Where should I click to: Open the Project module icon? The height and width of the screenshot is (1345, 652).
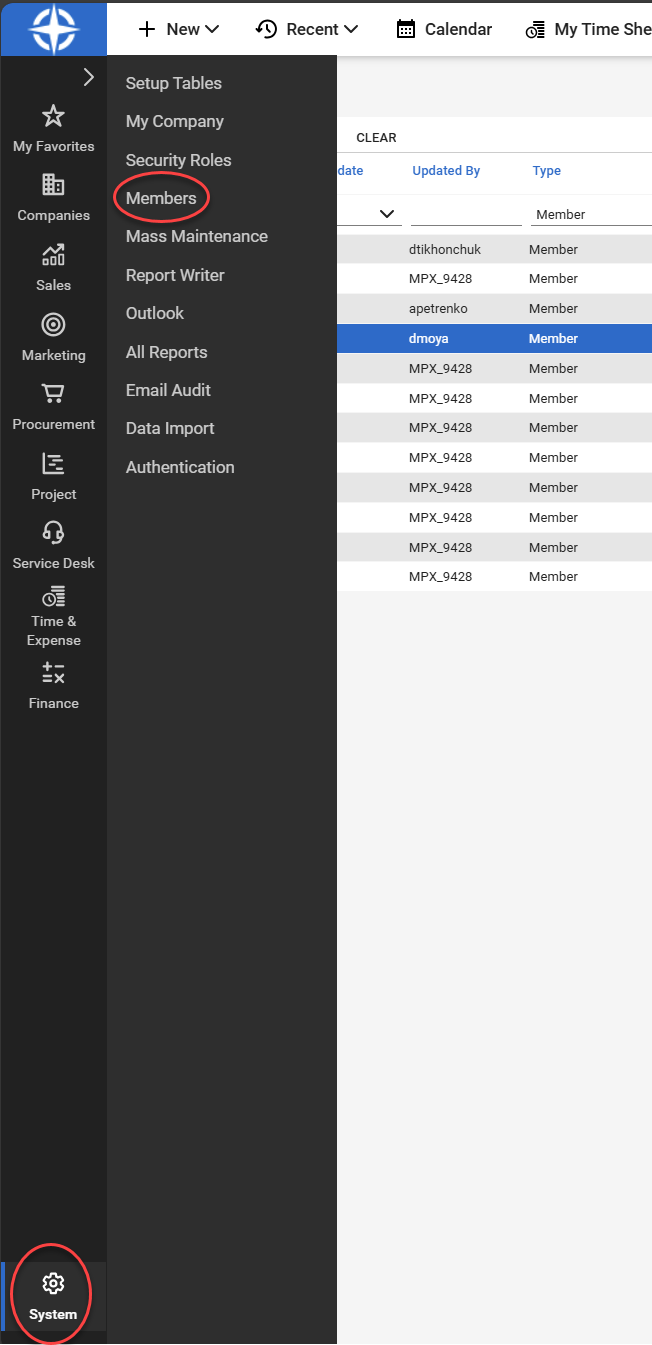click(x=53, y=464)
